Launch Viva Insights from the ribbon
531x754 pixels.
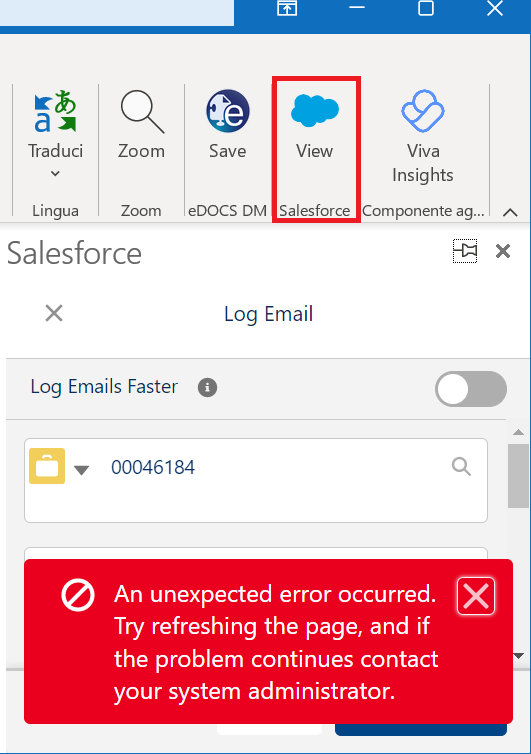pyautogui.click(x=423, y=136)
